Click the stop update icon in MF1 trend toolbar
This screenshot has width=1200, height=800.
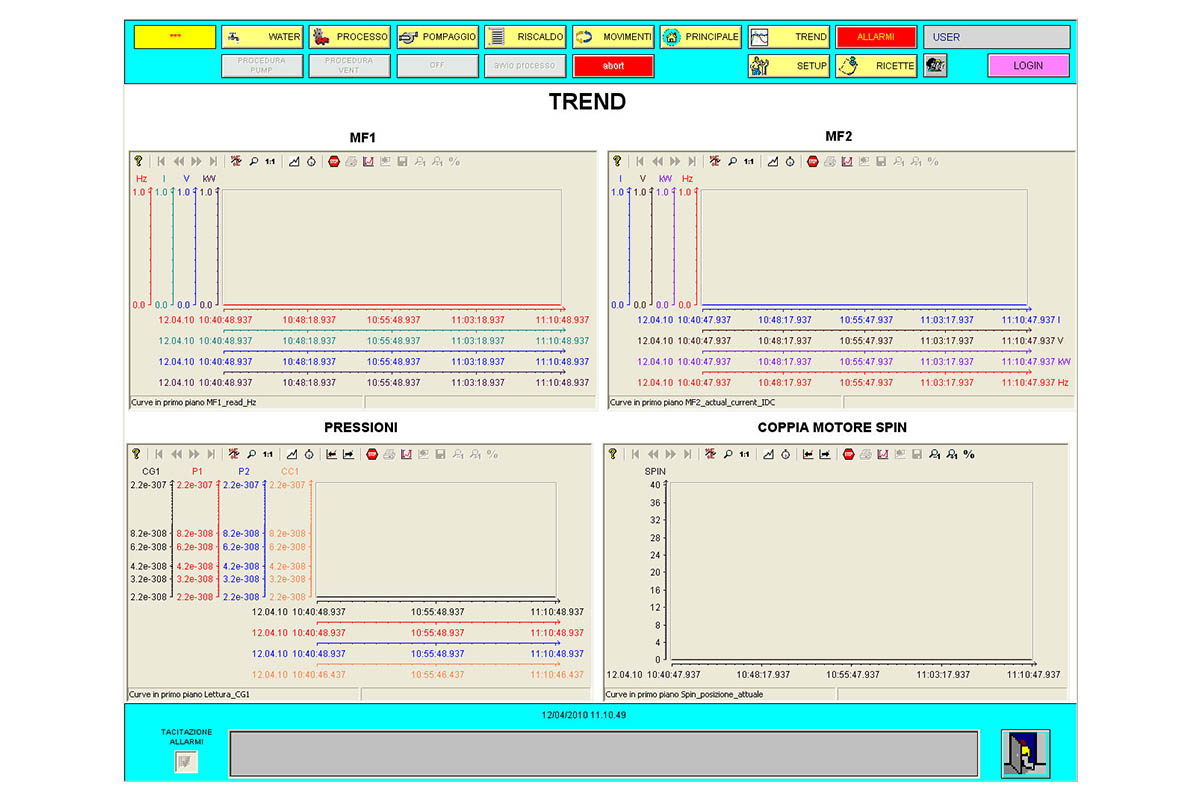[x=334, y=161]
